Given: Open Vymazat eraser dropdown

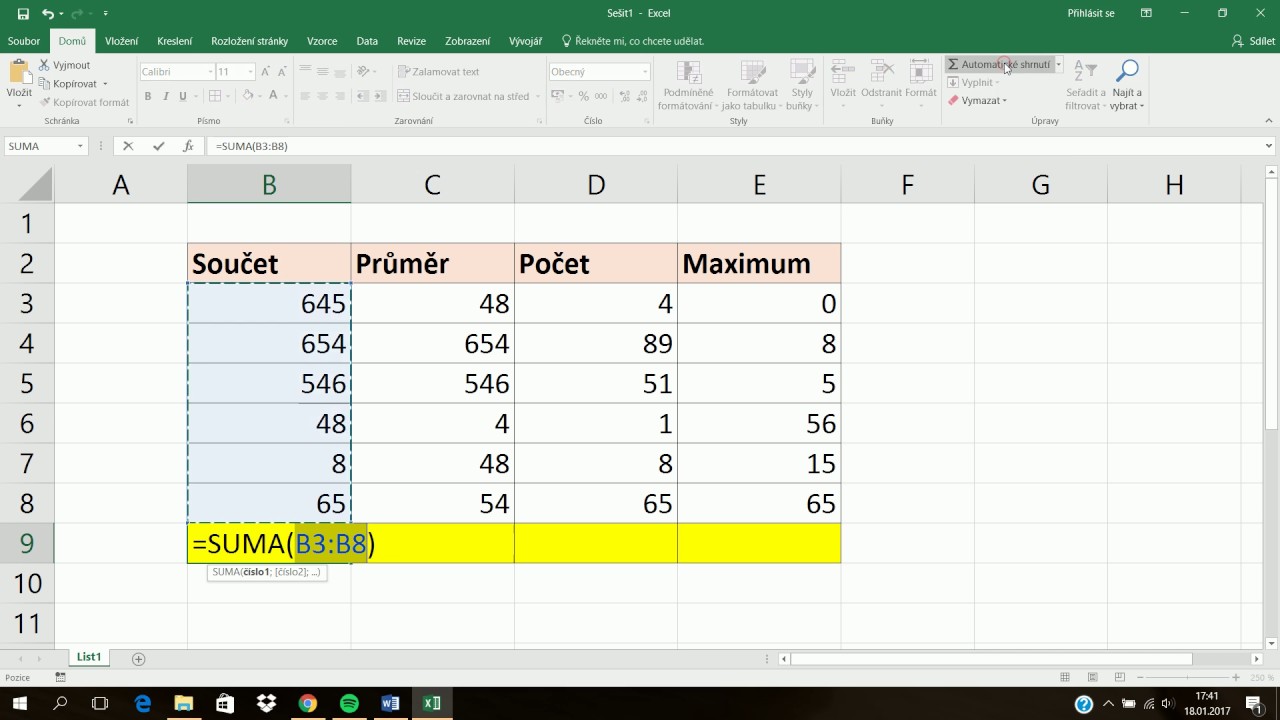Looking at the screenshot, I should click(x=977, y=101).
